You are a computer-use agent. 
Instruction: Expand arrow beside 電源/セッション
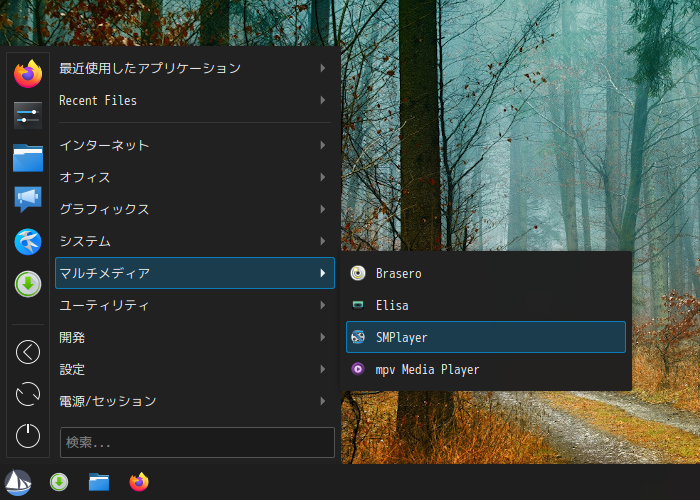(x=322, y=401)
